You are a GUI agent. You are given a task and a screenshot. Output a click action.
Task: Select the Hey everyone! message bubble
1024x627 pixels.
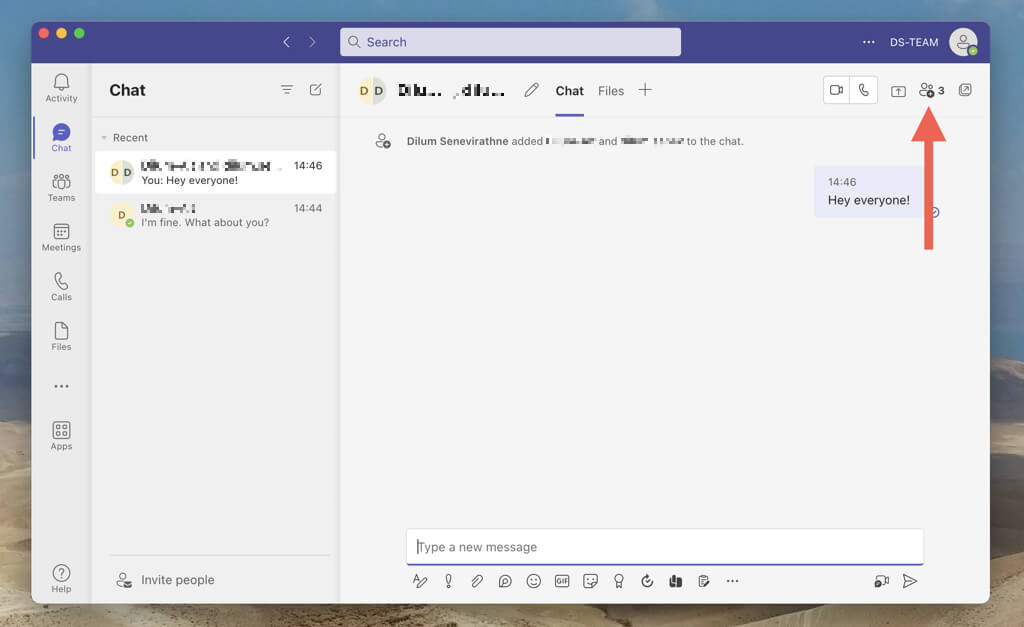[x=869, y=191]
